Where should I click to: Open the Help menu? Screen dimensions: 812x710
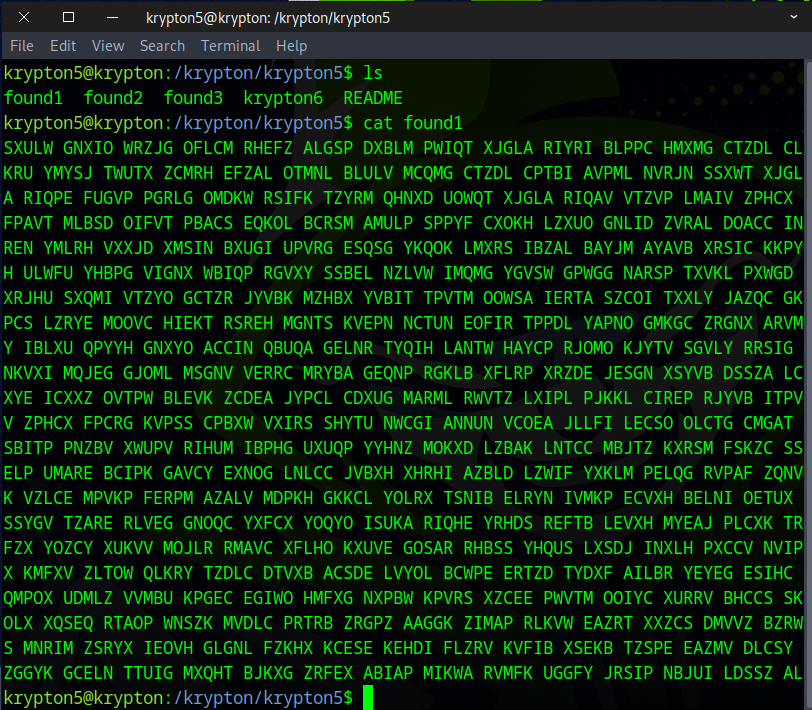[x=291, y=46]
